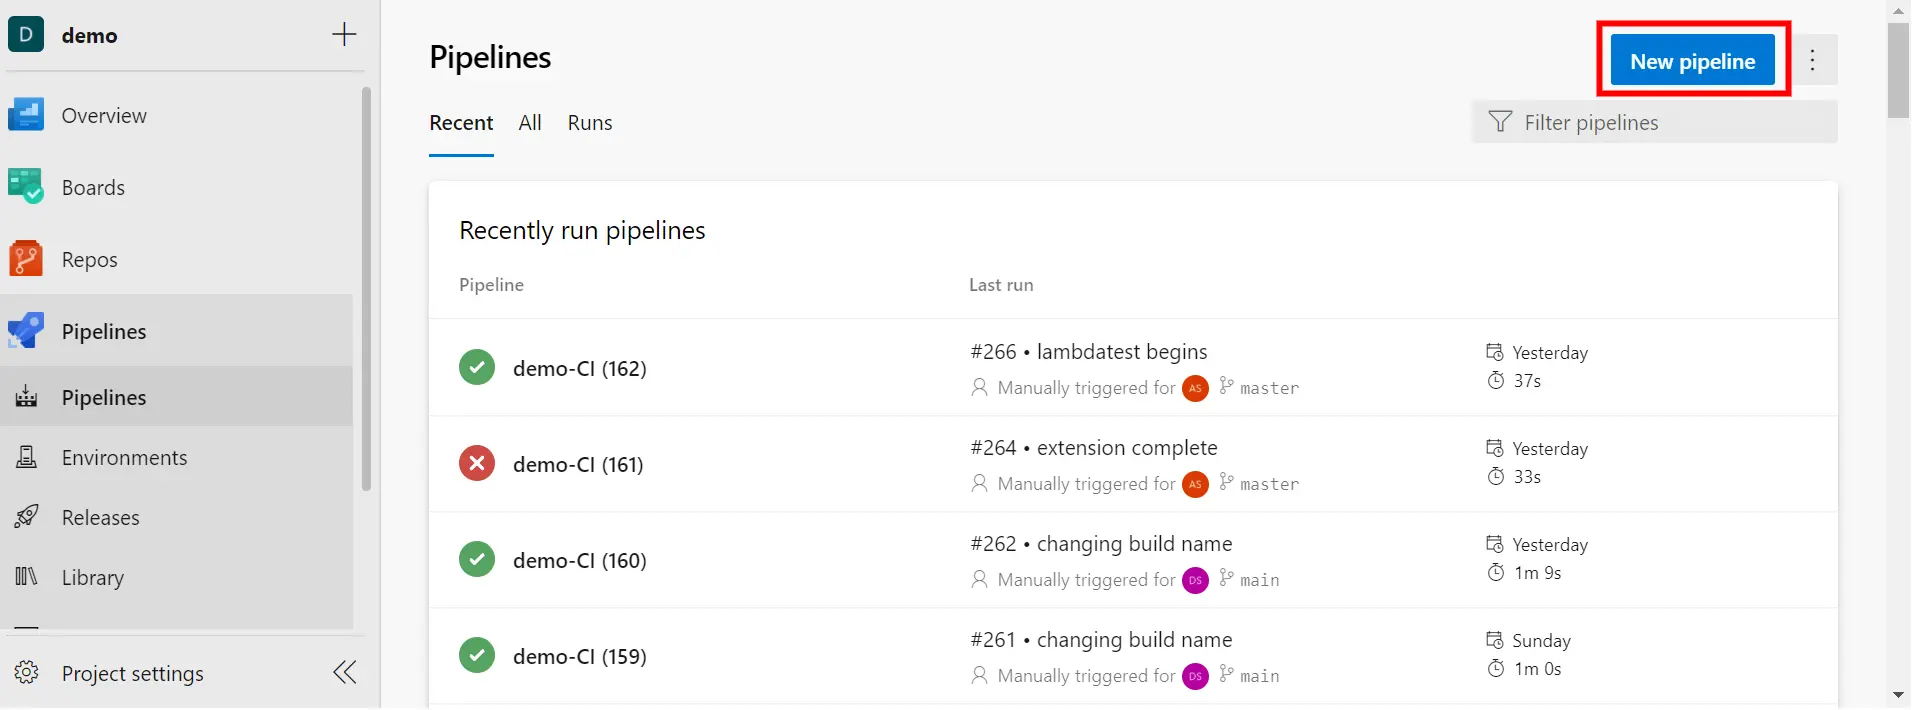Screen dimensions: 1912x710
Task: Click the failed status icon on demo-CI 161
Action: point(477,462)
